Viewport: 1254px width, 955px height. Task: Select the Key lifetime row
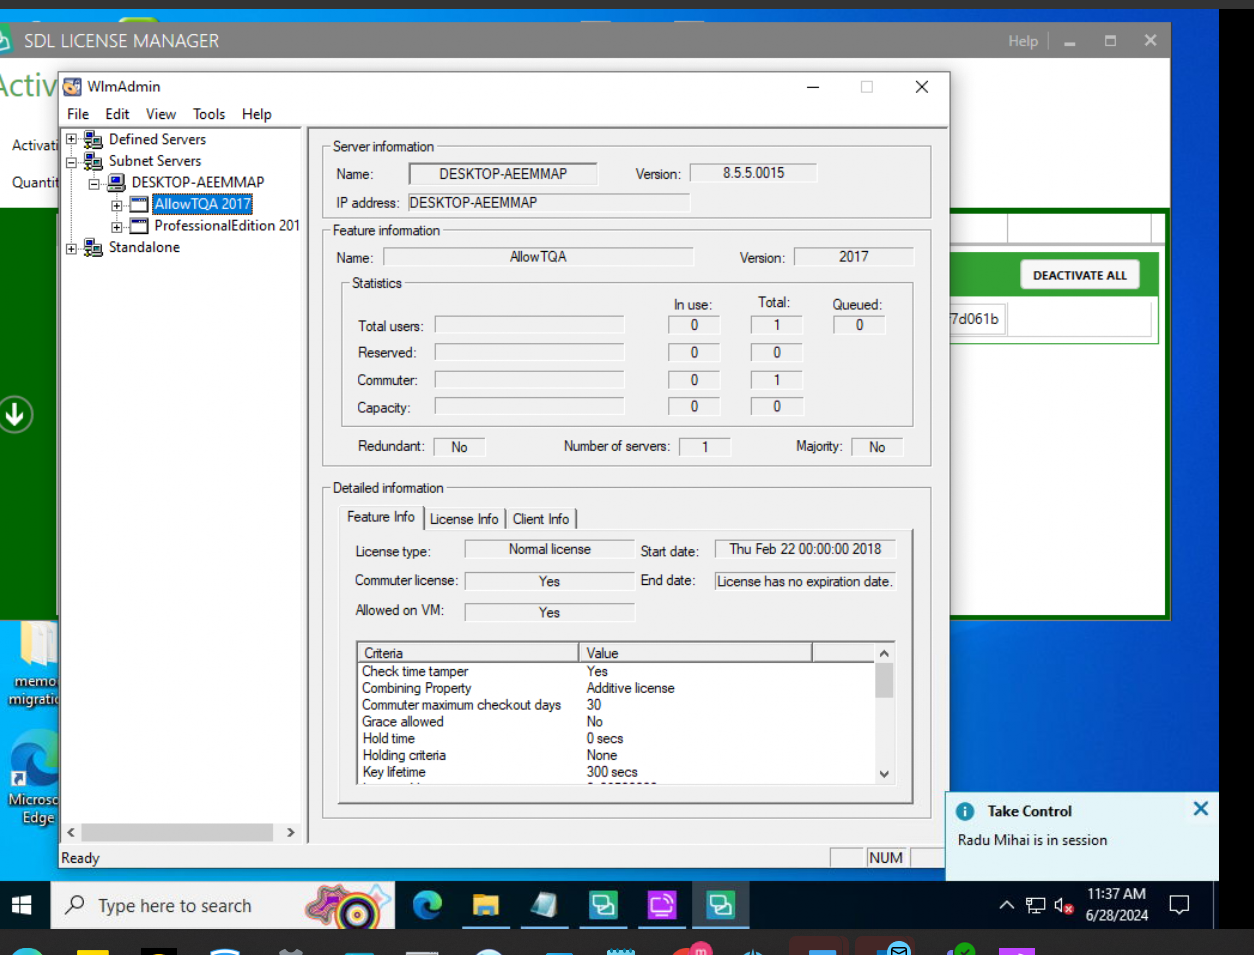coord(616,772)
